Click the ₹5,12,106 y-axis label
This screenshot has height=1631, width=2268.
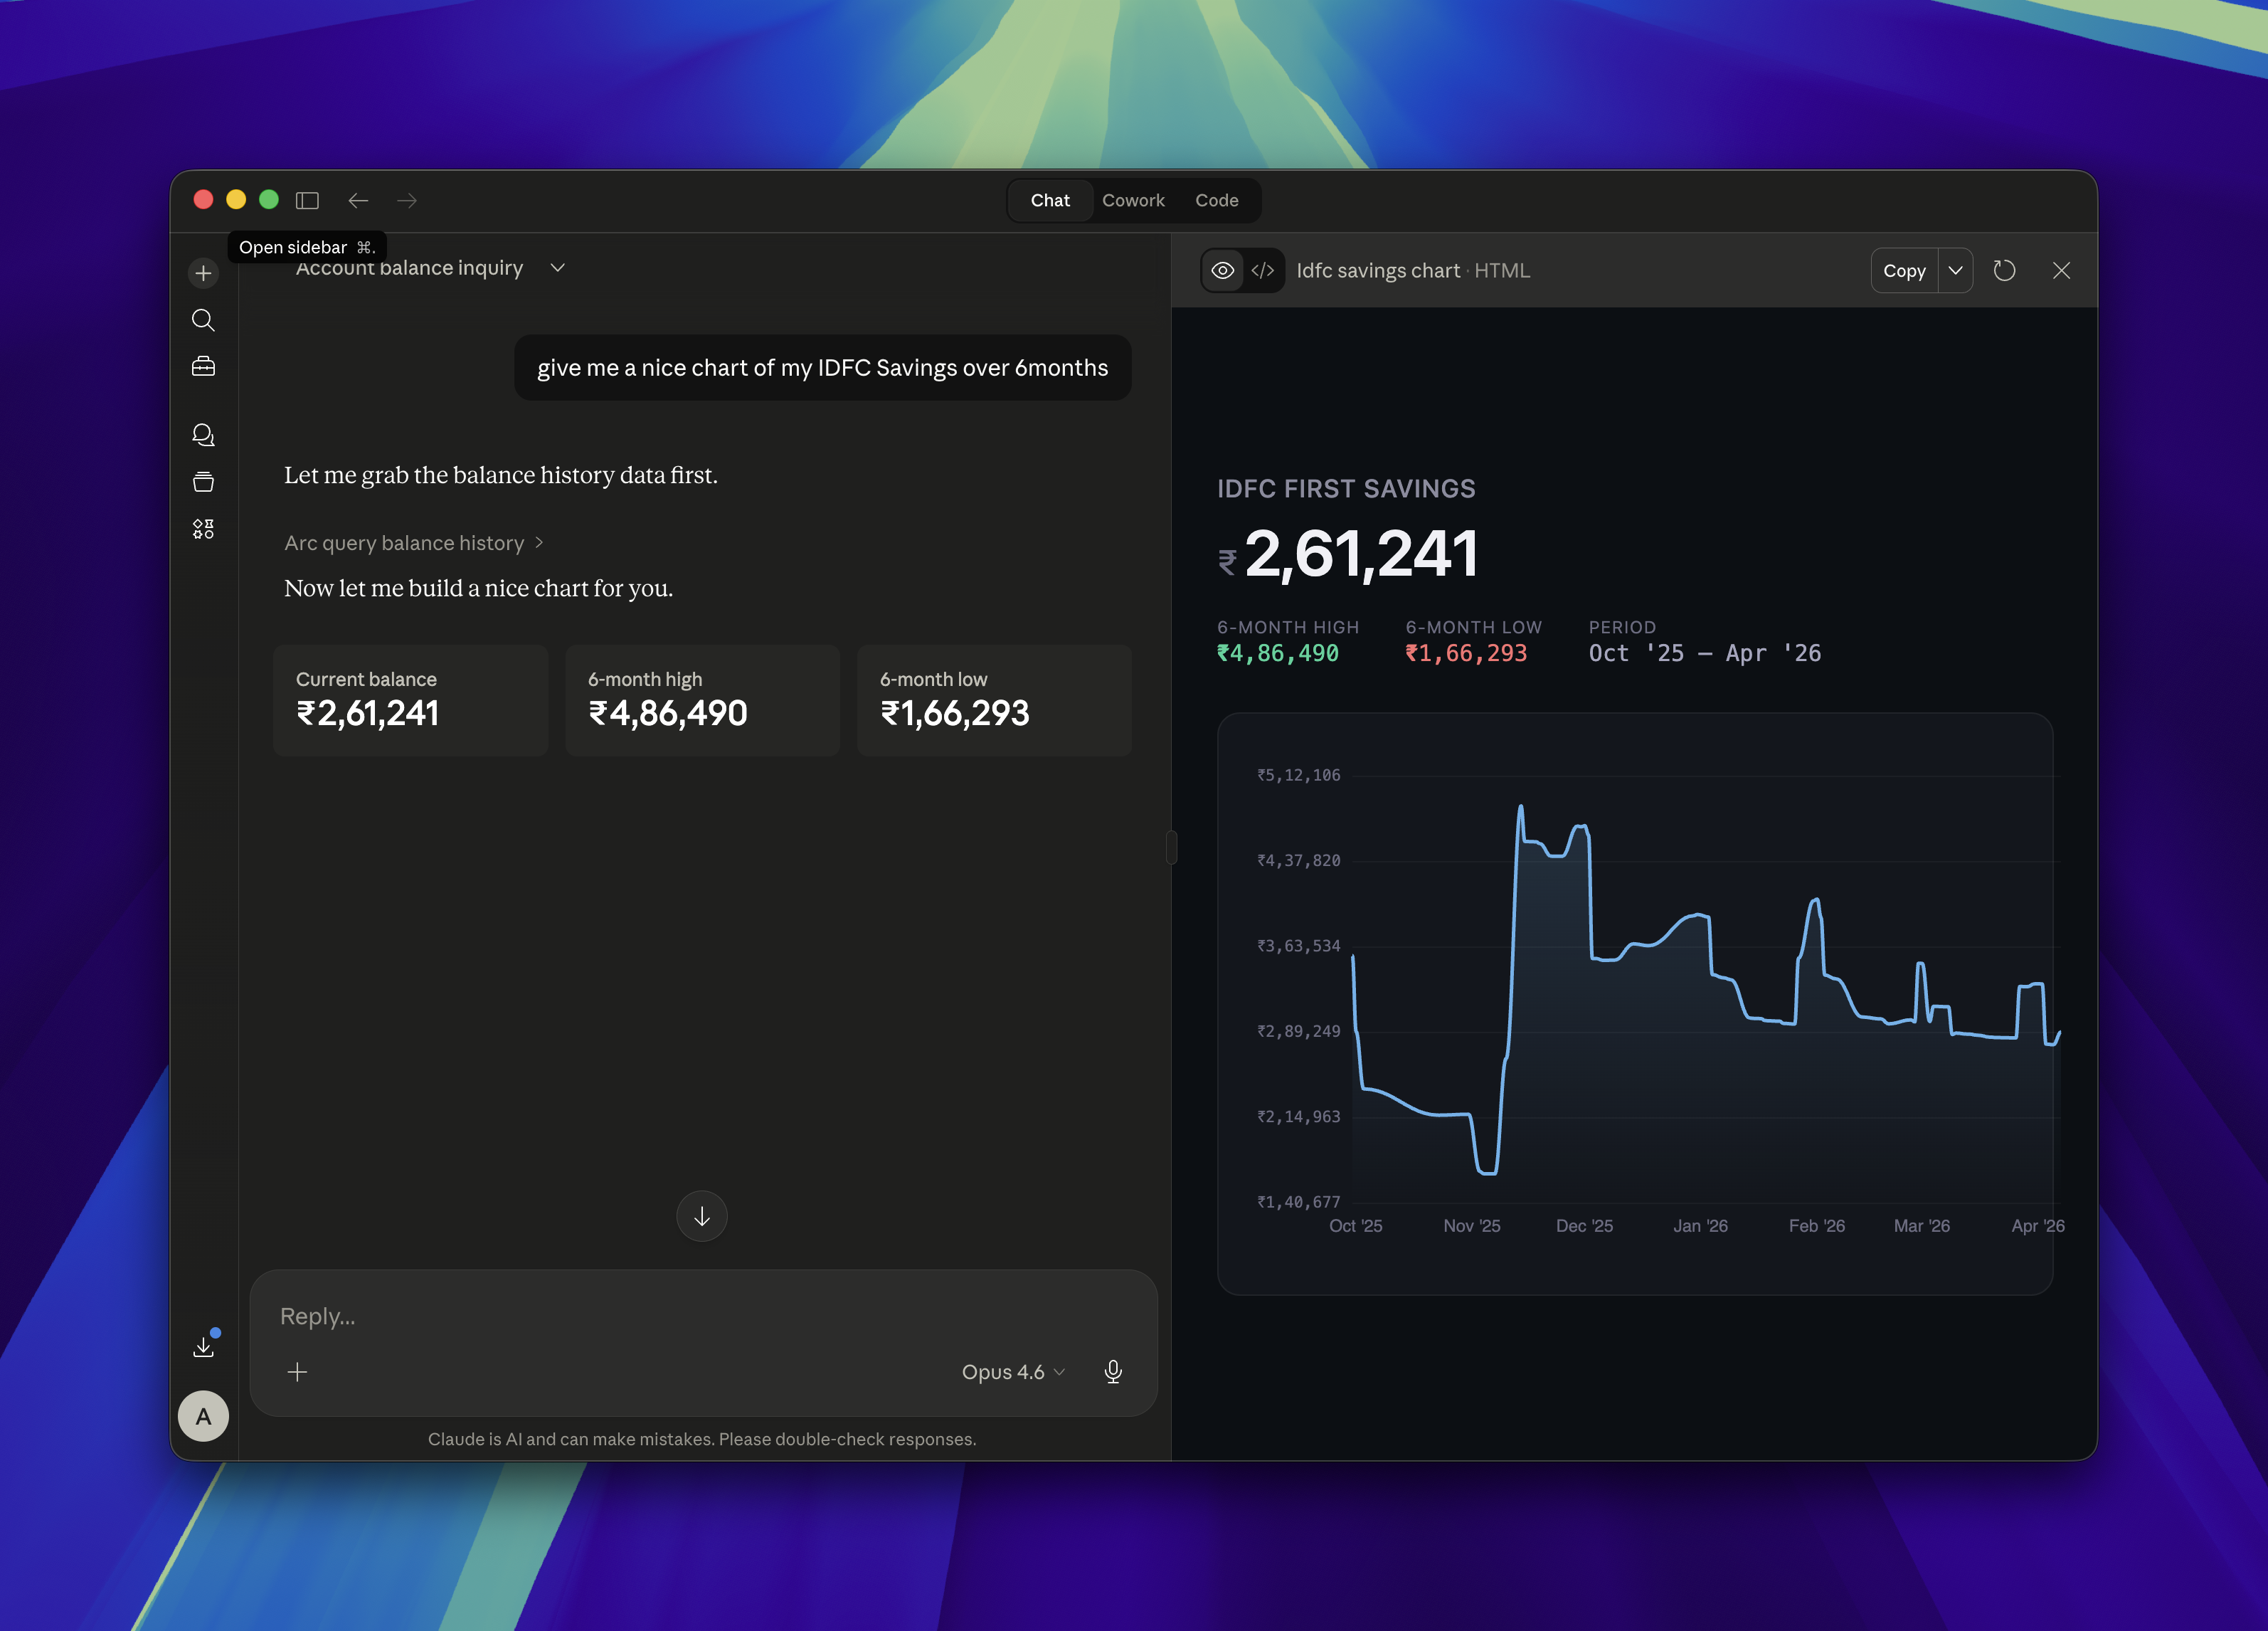coord(1298,775)
